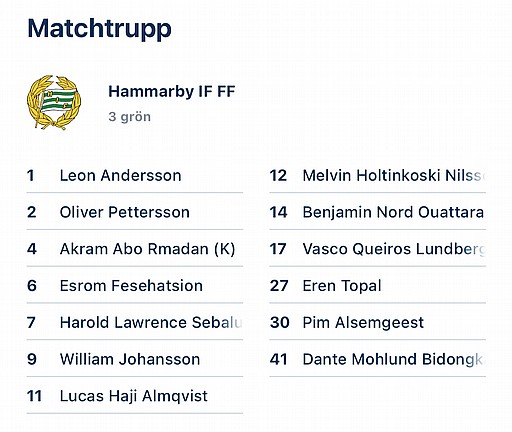Click on Vasco Queiros Lundberg
This screenshot has width=512, height=432.
click(x=377, y=249)
